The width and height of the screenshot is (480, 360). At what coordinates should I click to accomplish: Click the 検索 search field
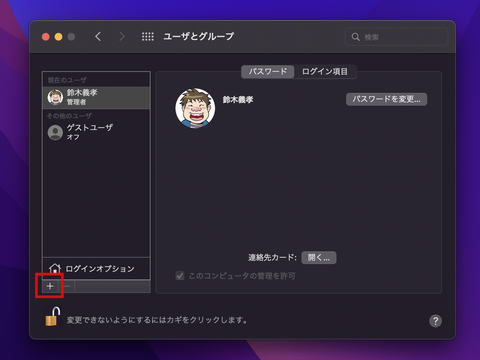click(x=397, y=37)
